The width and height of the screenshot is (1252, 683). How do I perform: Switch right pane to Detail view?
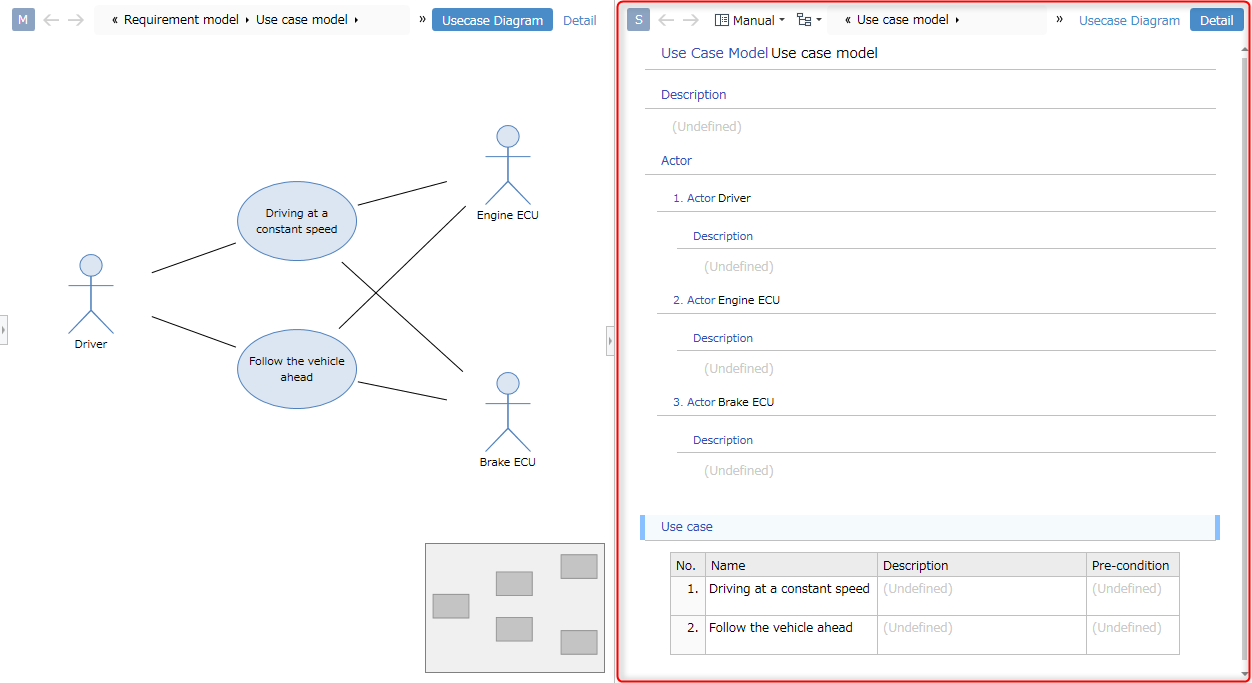coord(1216,20)
